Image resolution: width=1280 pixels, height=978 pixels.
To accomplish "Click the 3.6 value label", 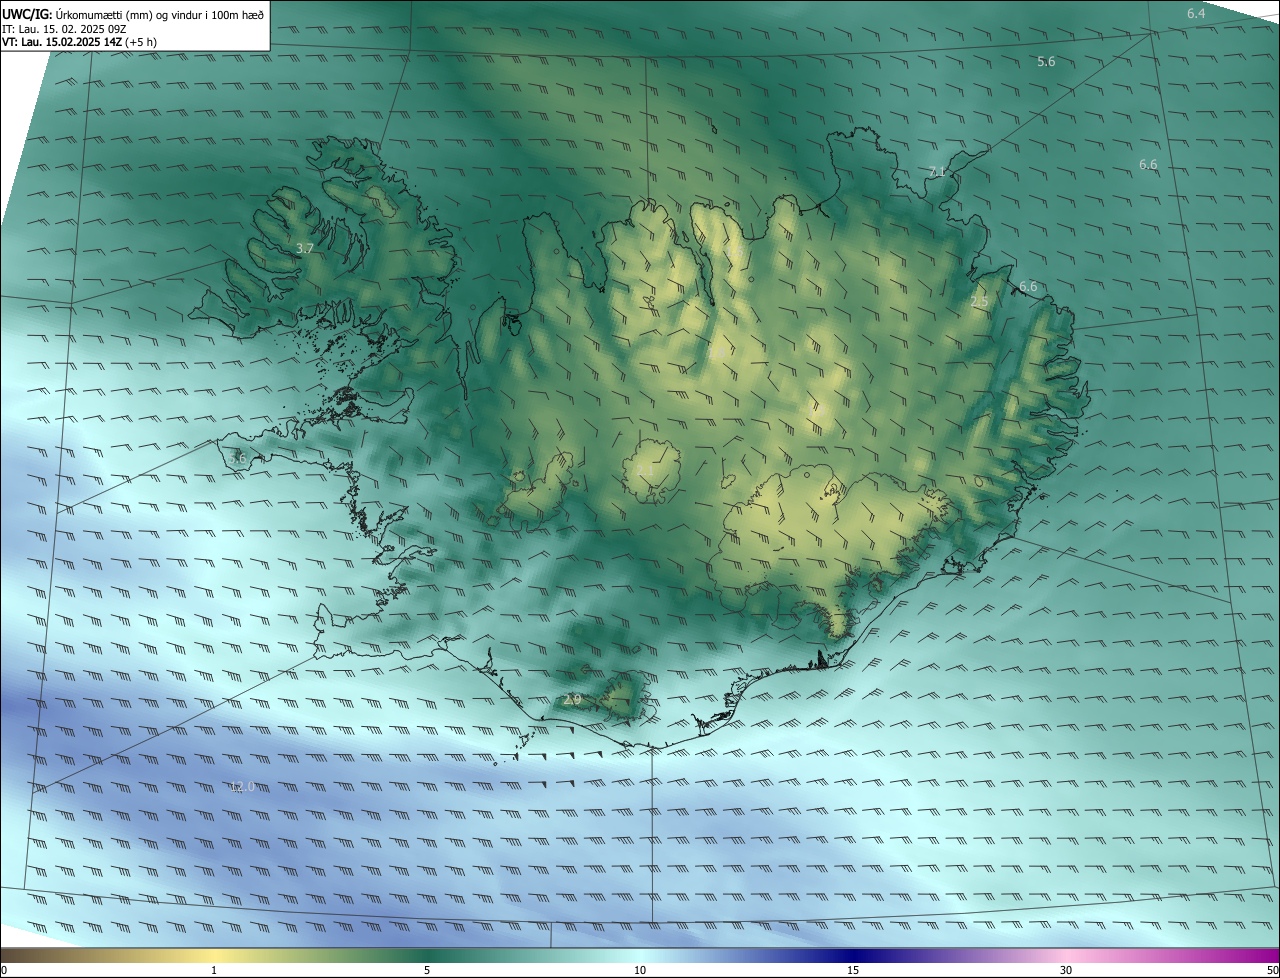I will 237,458.
